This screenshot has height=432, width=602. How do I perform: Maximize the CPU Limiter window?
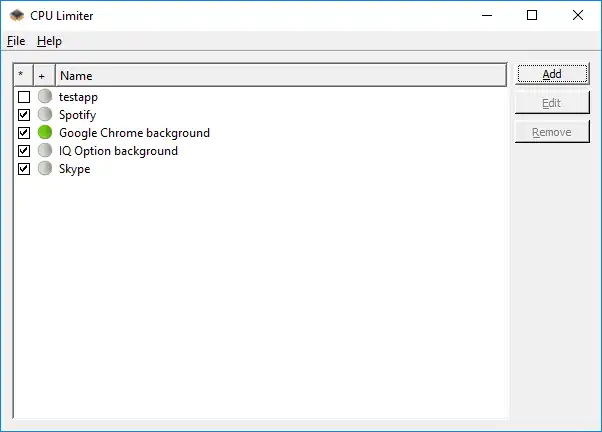[532, 15]
